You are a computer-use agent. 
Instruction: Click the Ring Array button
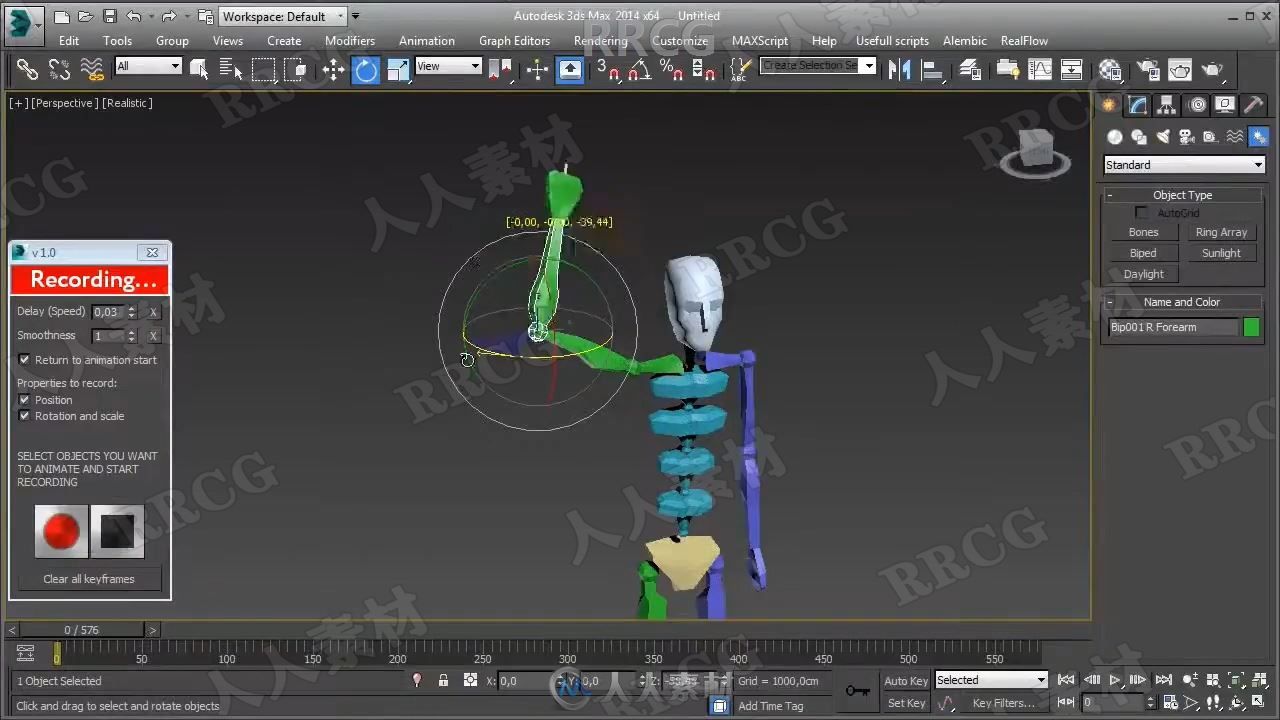pyautogui.click(x=1221, y=232)
